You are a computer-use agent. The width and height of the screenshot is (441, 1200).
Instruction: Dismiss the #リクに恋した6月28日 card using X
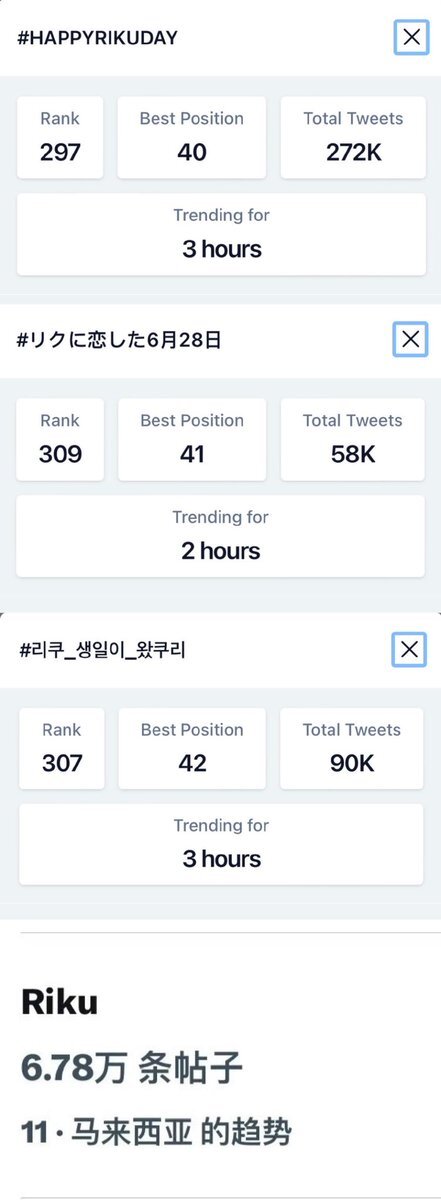[x=410, y=340]
